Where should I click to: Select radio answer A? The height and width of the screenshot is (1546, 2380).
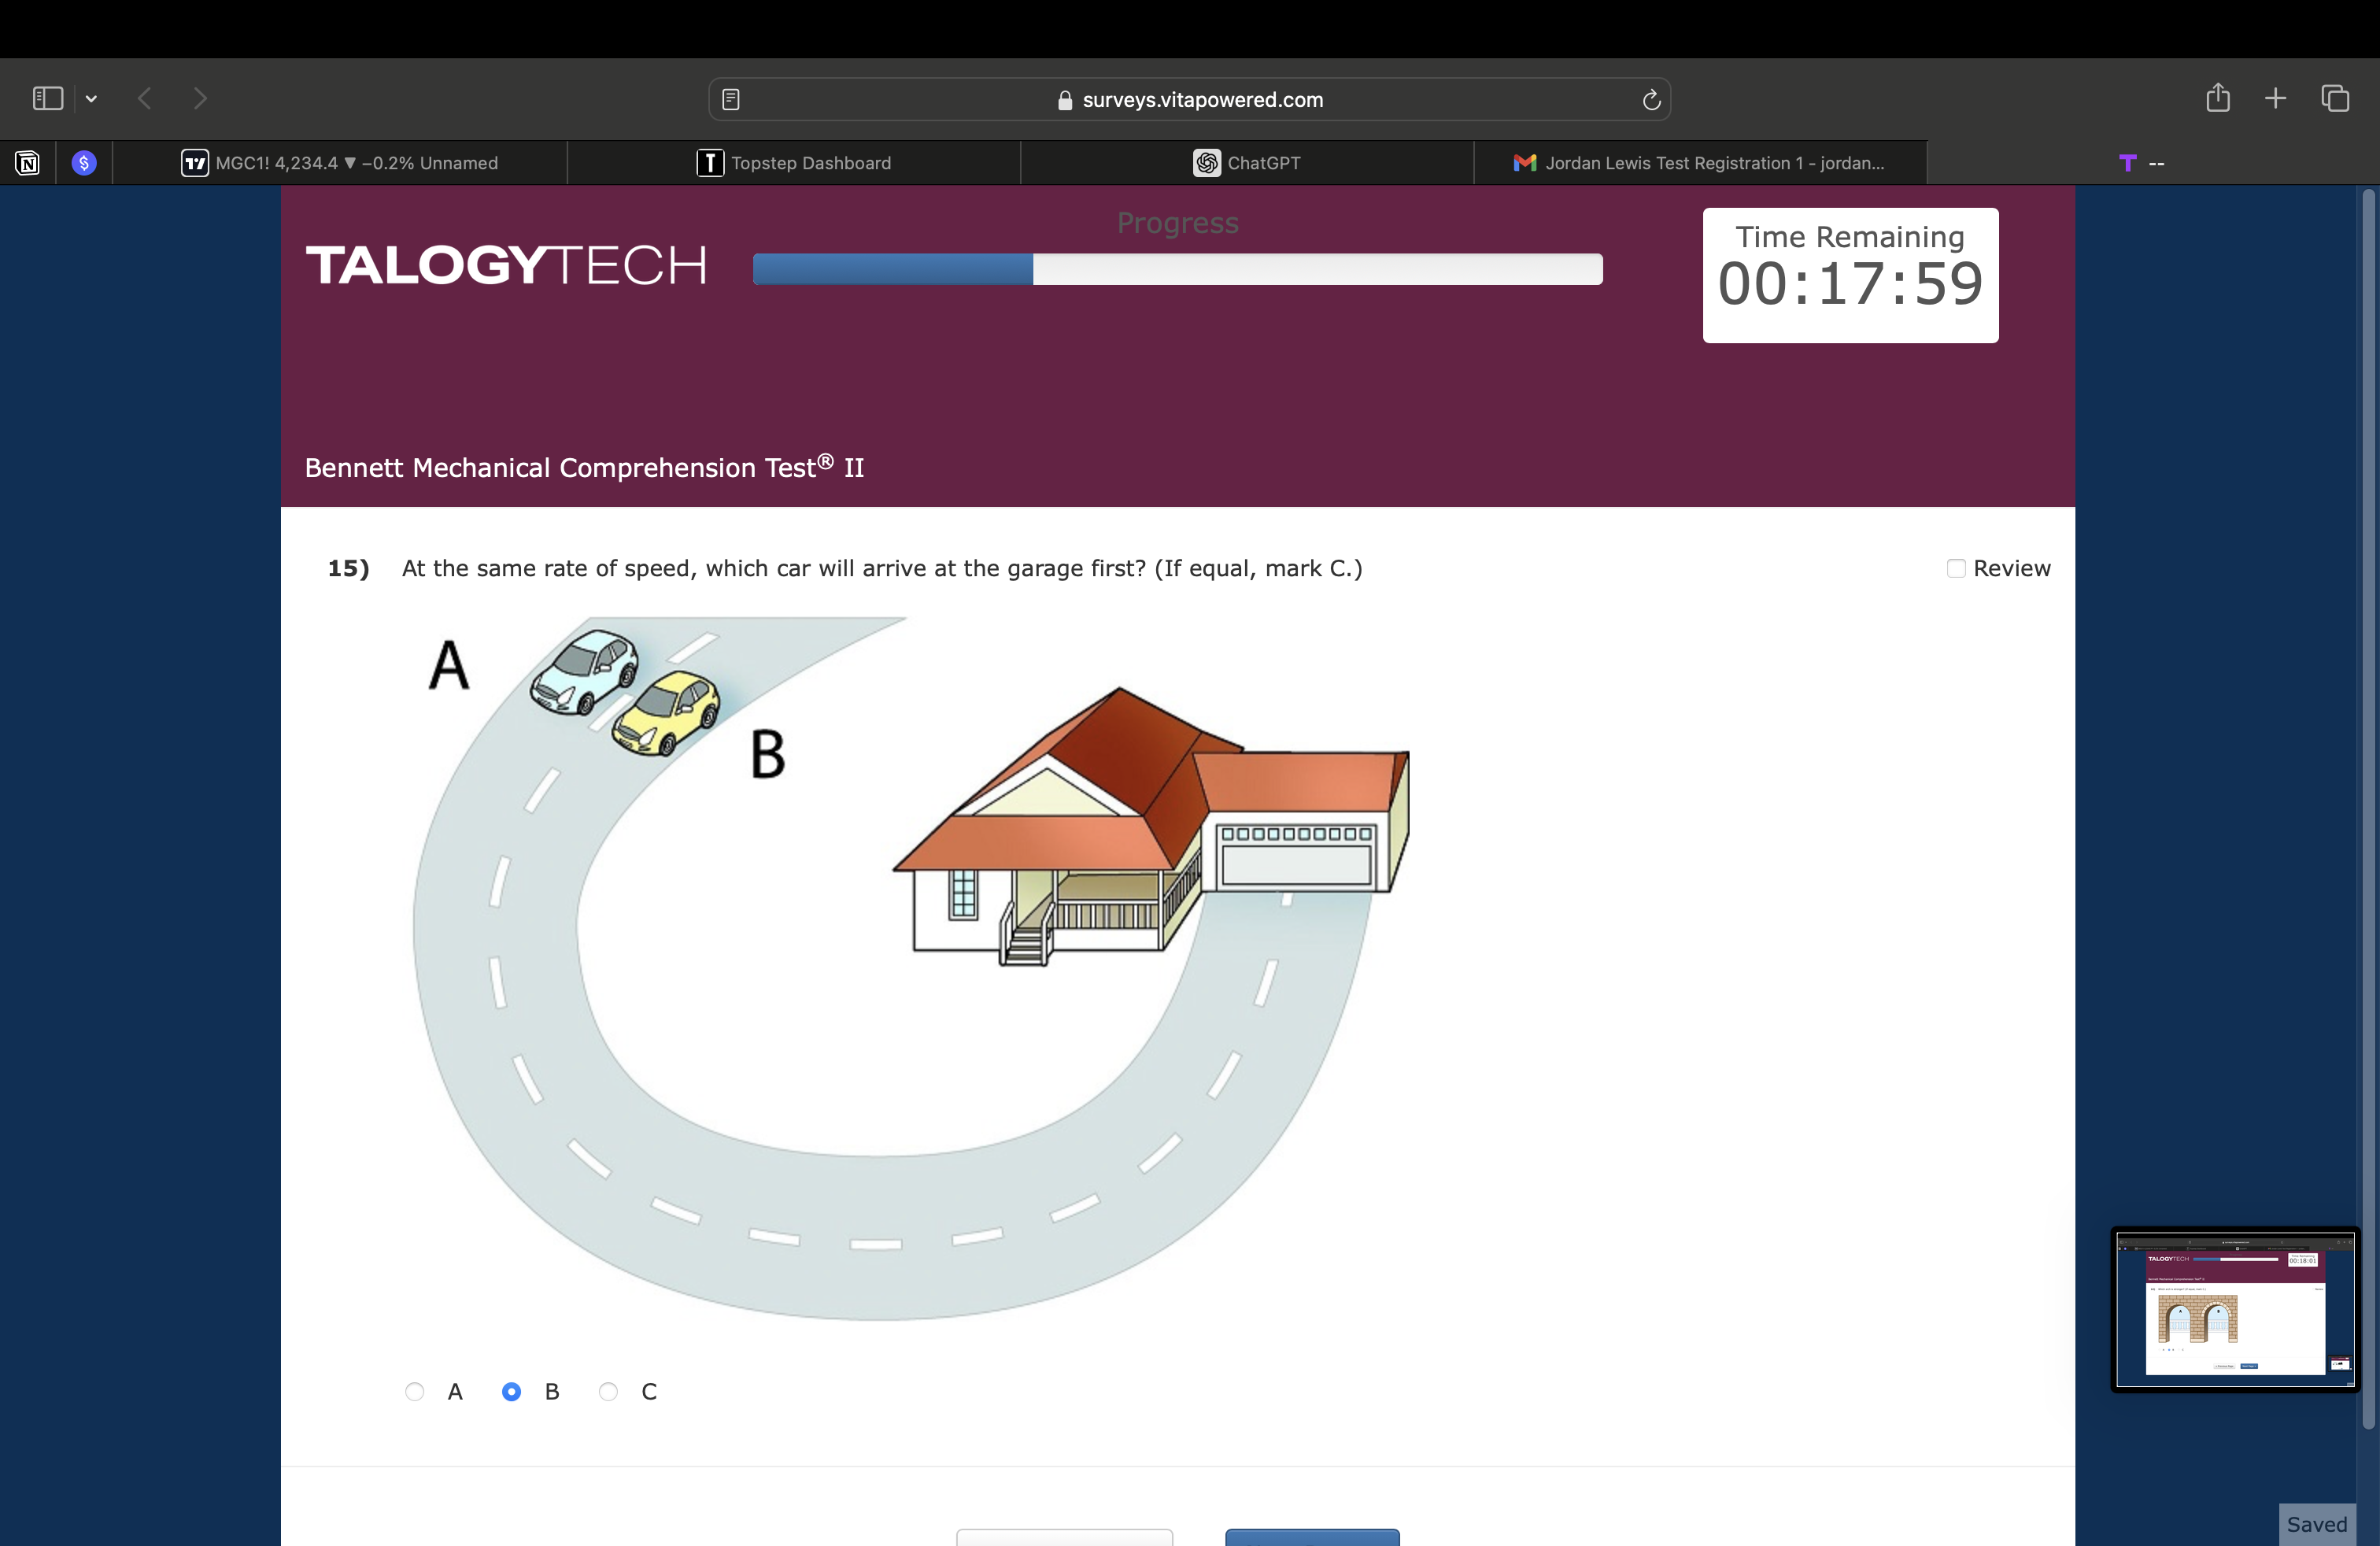point(415,1391)
